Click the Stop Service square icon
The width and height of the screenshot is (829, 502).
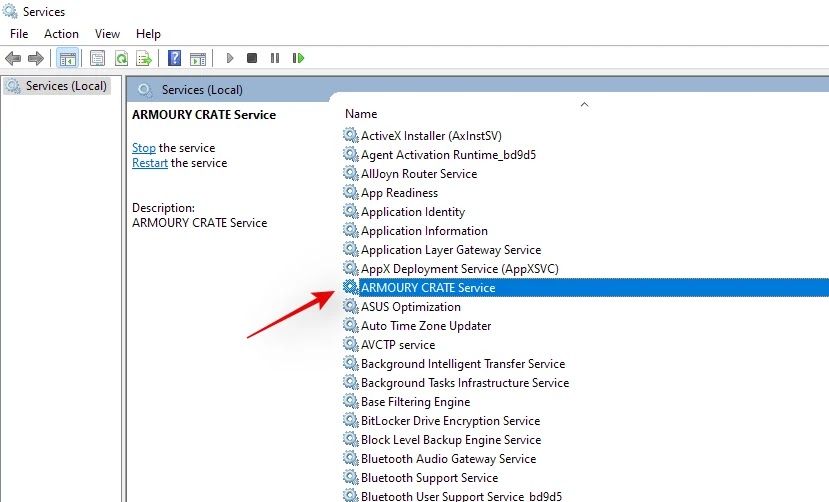[252, 58]
